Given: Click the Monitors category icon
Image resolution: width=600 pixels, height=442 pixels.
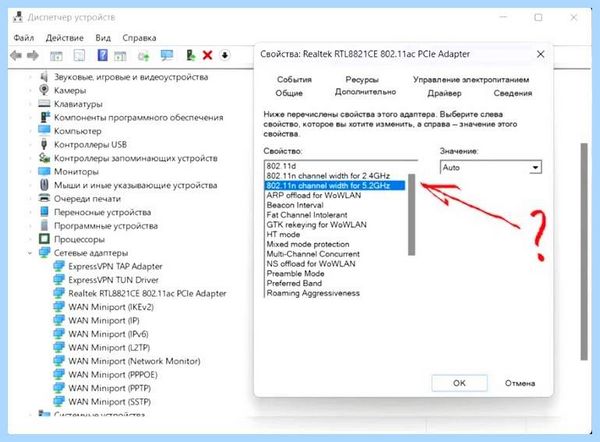Looking at the screenshot, I should tap(44, 171).
